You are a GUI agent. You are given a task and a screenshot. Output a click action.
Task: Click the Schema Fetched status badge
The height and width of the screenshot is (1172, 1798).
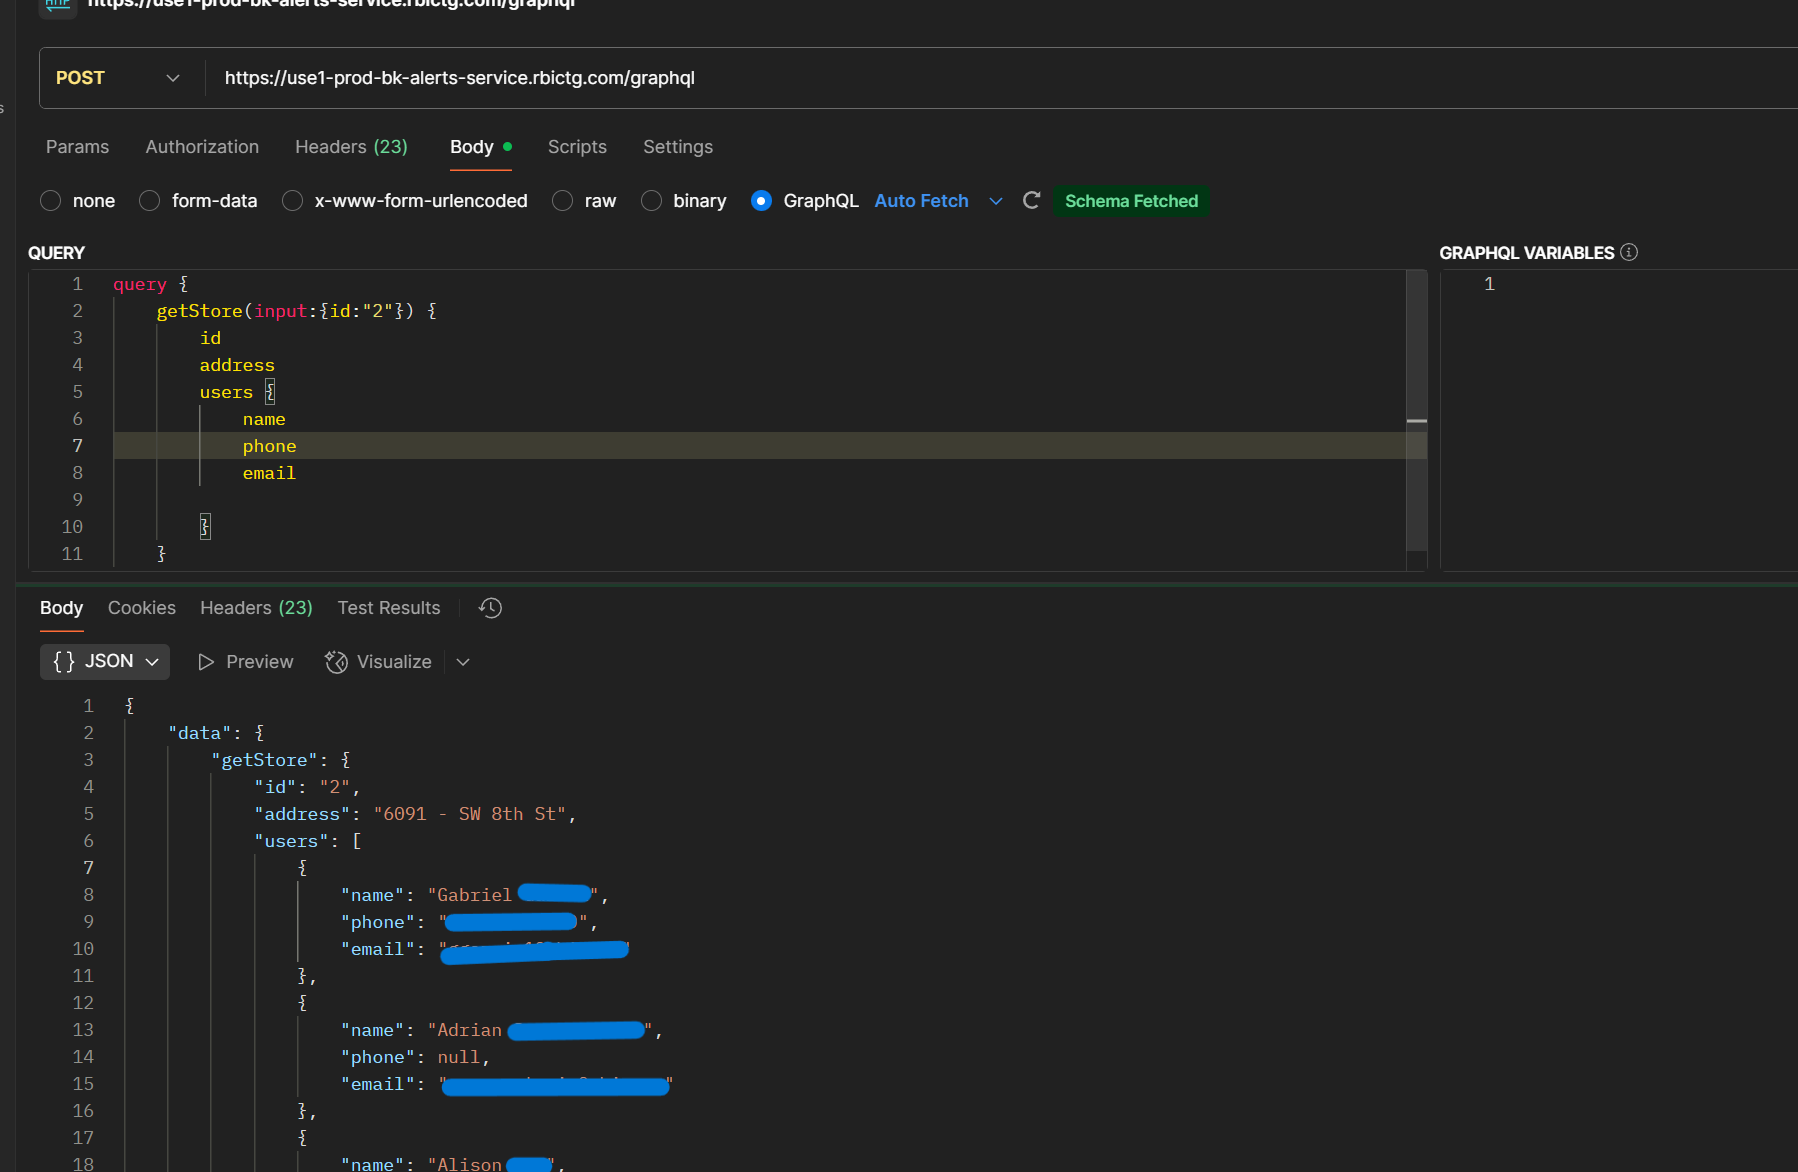point(1131,201)
